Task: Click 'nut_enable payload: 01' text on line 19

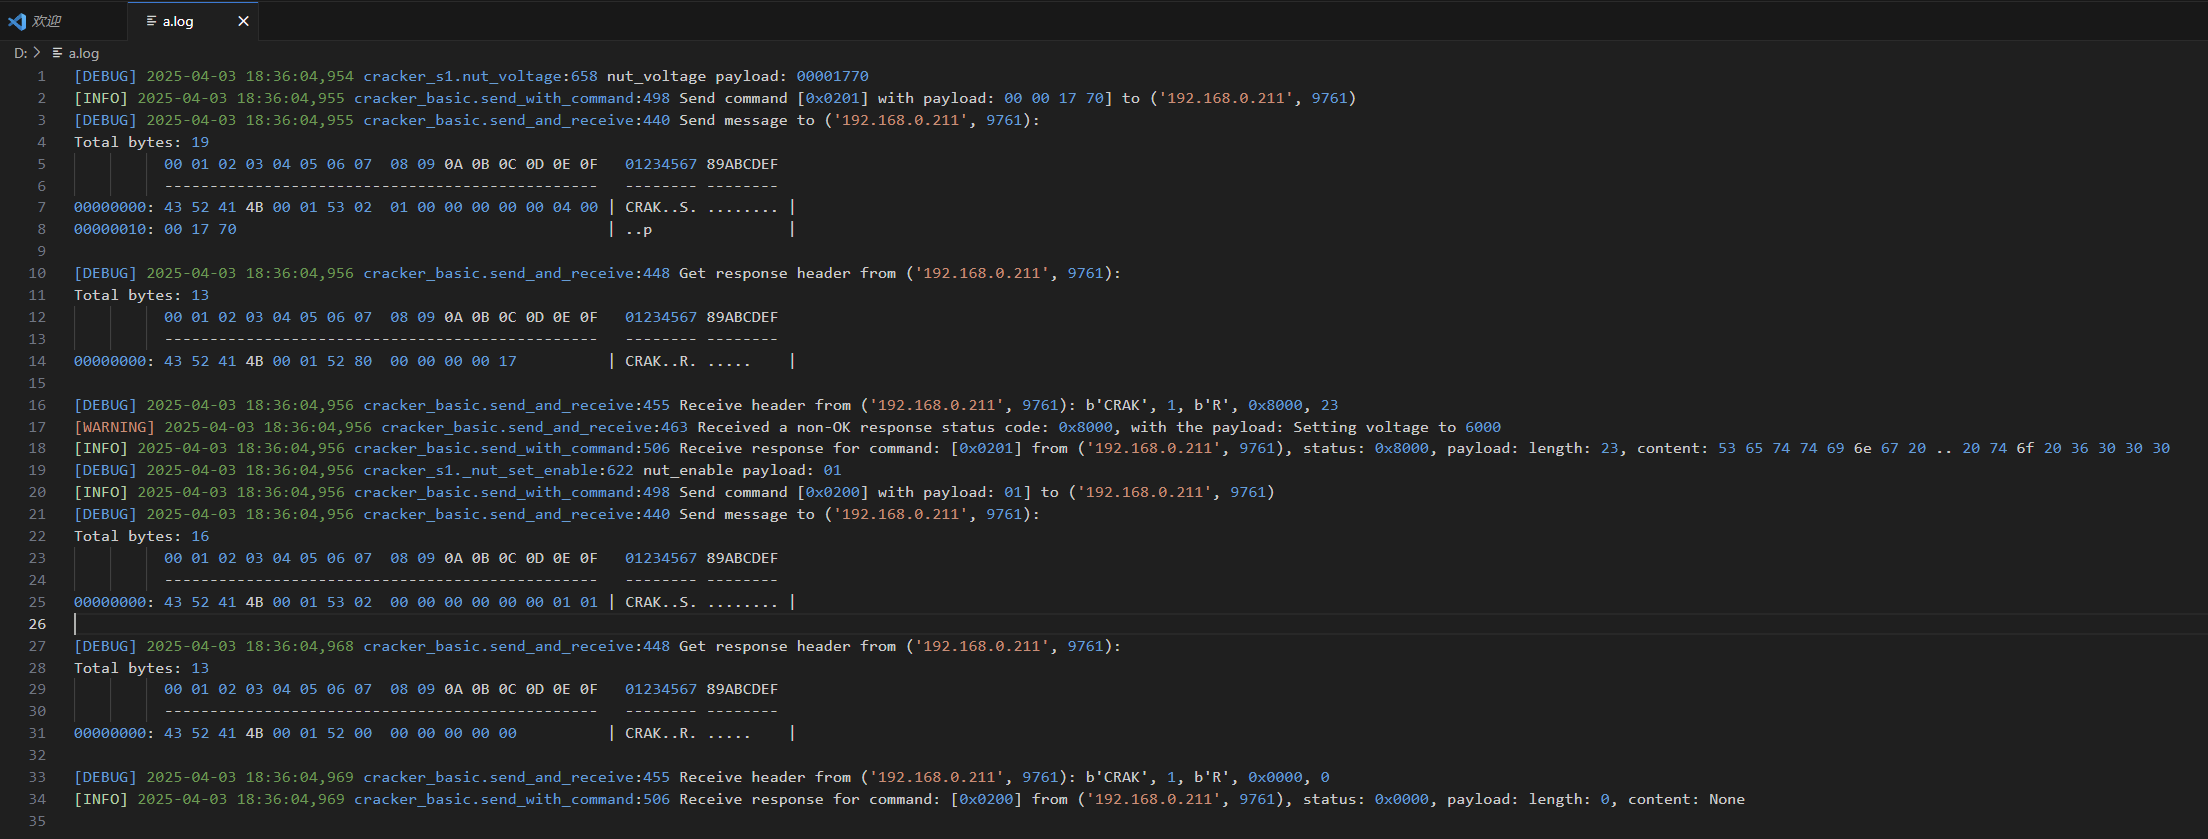Action: coord(741,470)
